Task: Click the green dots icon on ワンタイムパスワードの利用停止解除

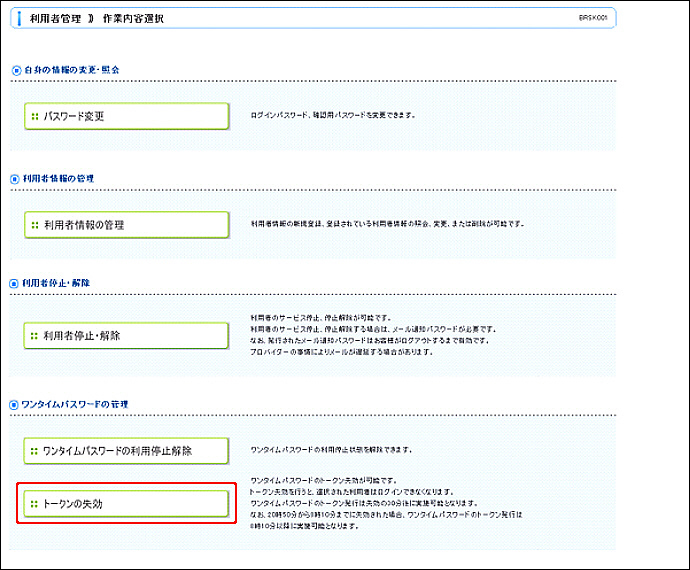Action: pyautogui.click(x=35, y=451)
